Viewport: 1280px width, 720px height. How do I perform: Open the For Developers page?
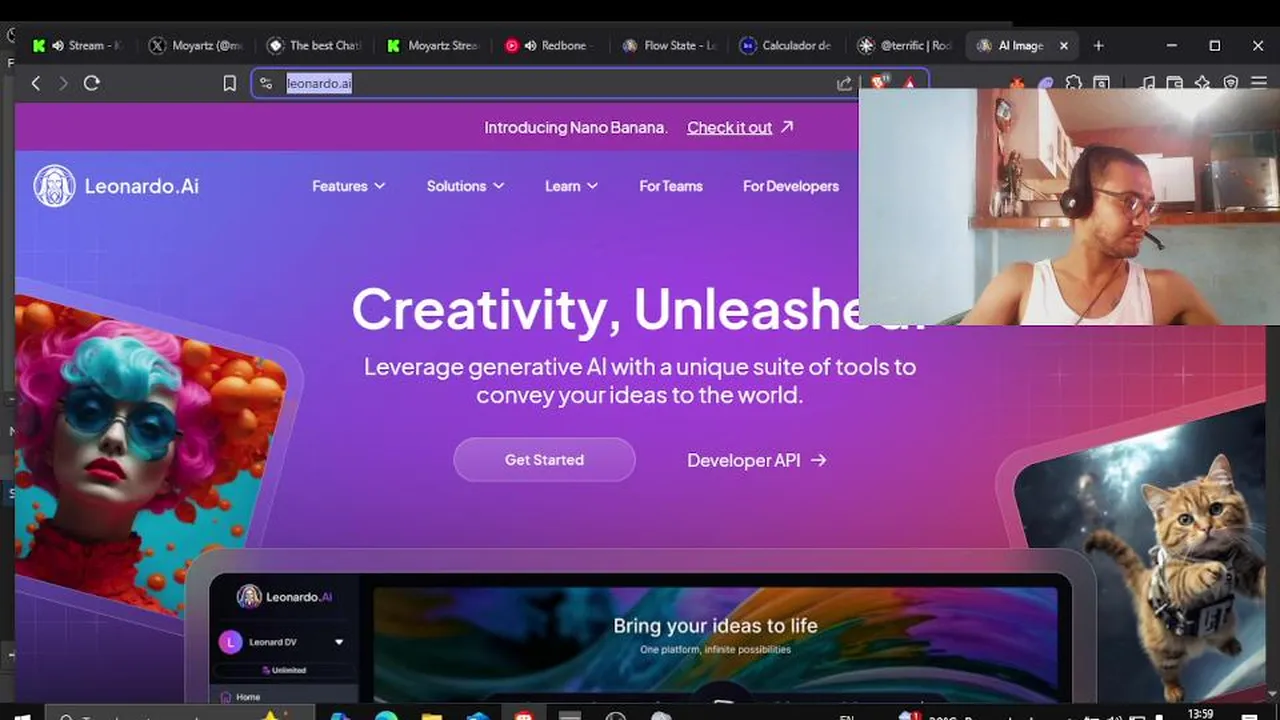[x=790, y=186]
